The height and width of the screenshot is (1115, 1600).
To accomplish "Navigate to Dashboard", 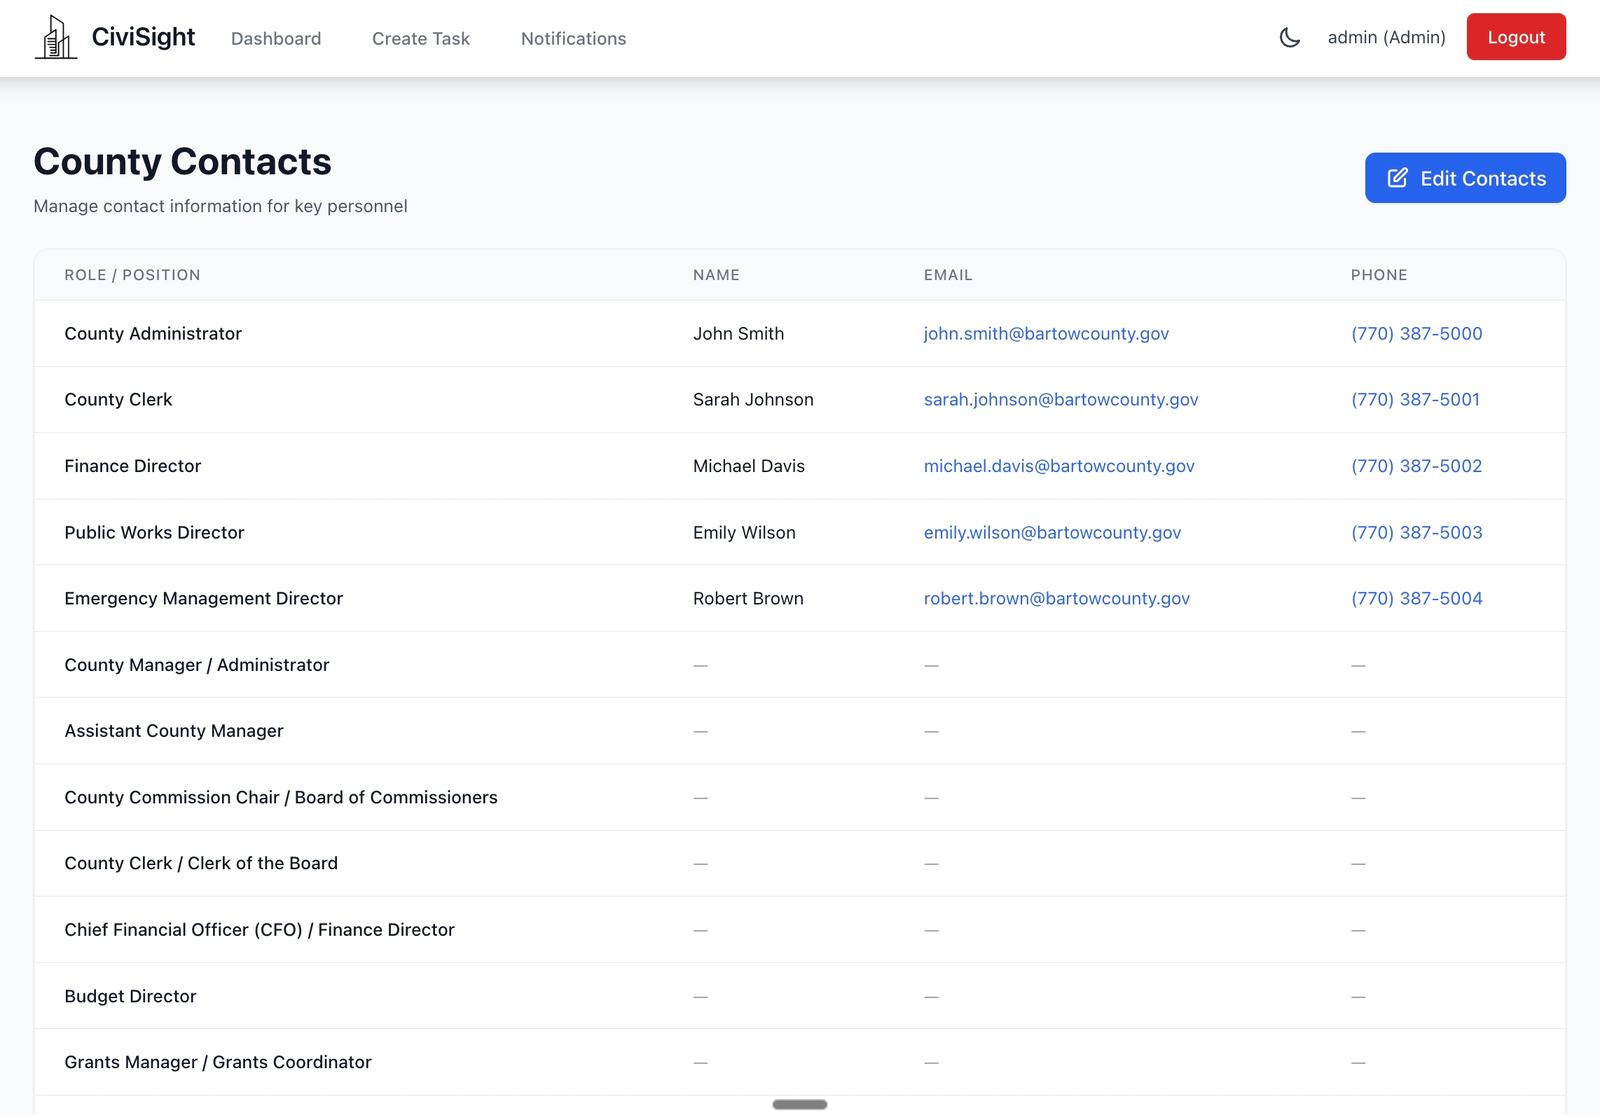I will point(276,39).
